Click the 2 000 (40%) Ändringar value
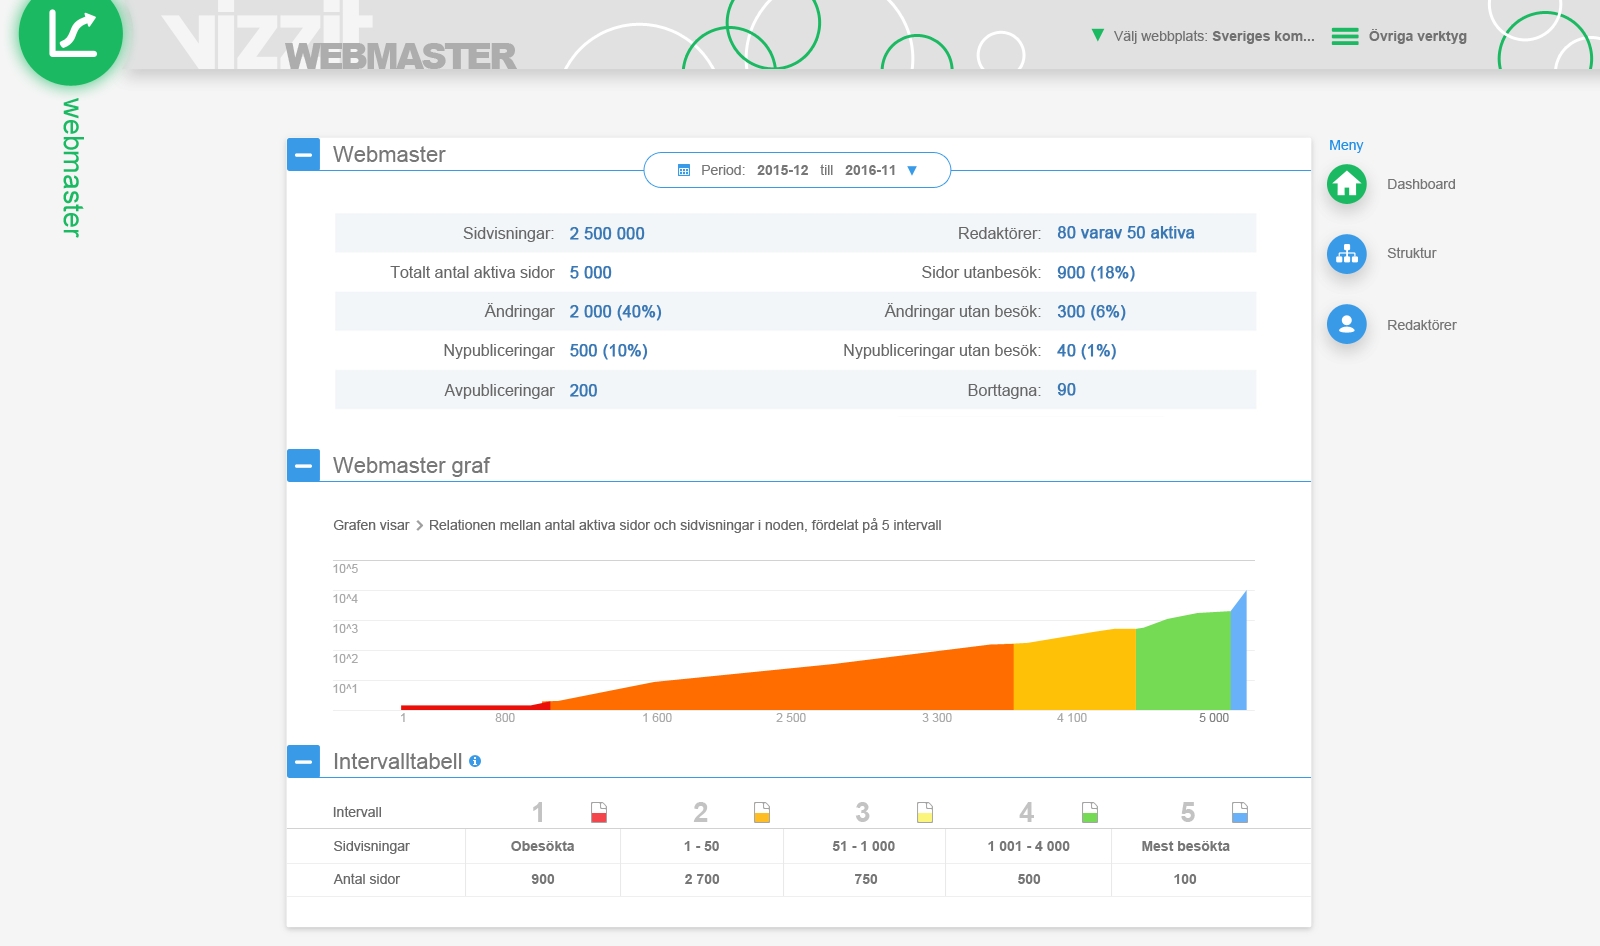 (615, 311)
